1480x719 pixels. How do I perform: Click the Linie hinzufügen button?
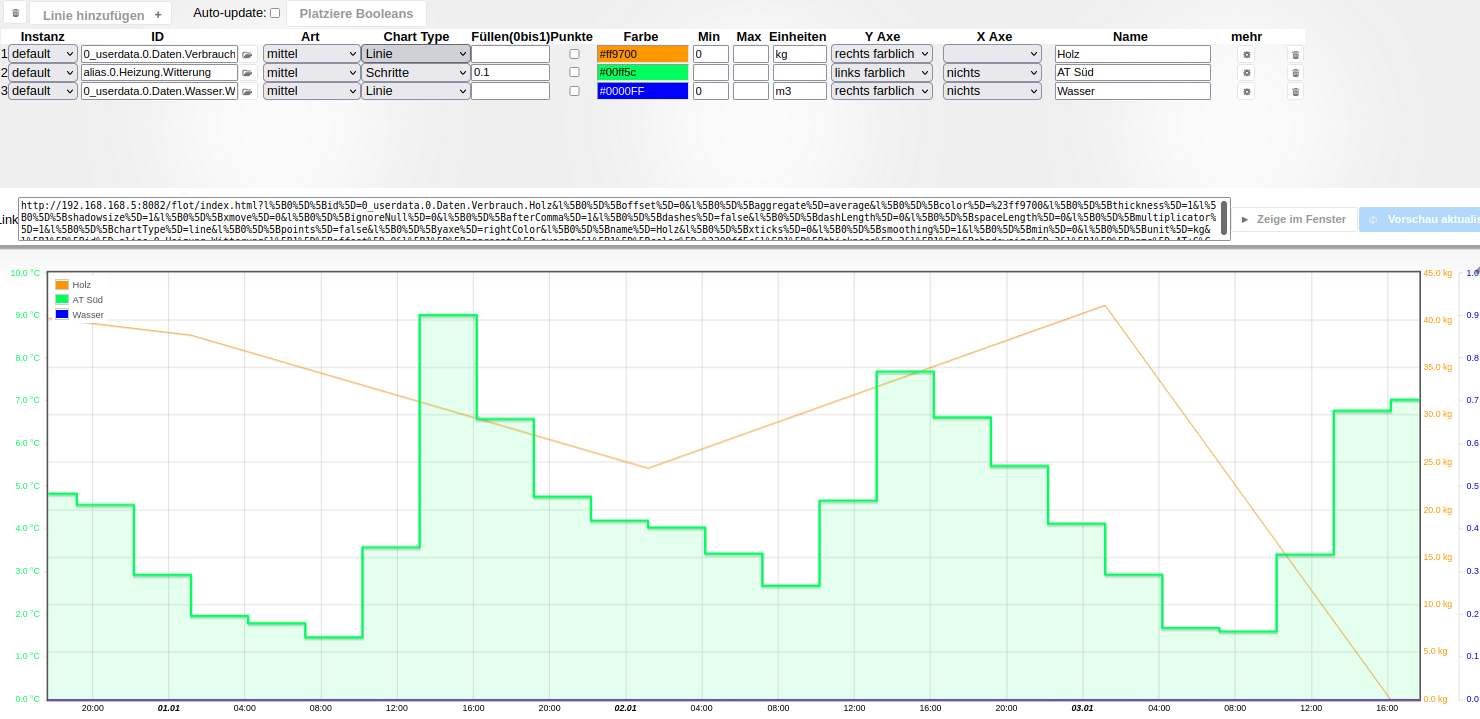click(101, 14)
